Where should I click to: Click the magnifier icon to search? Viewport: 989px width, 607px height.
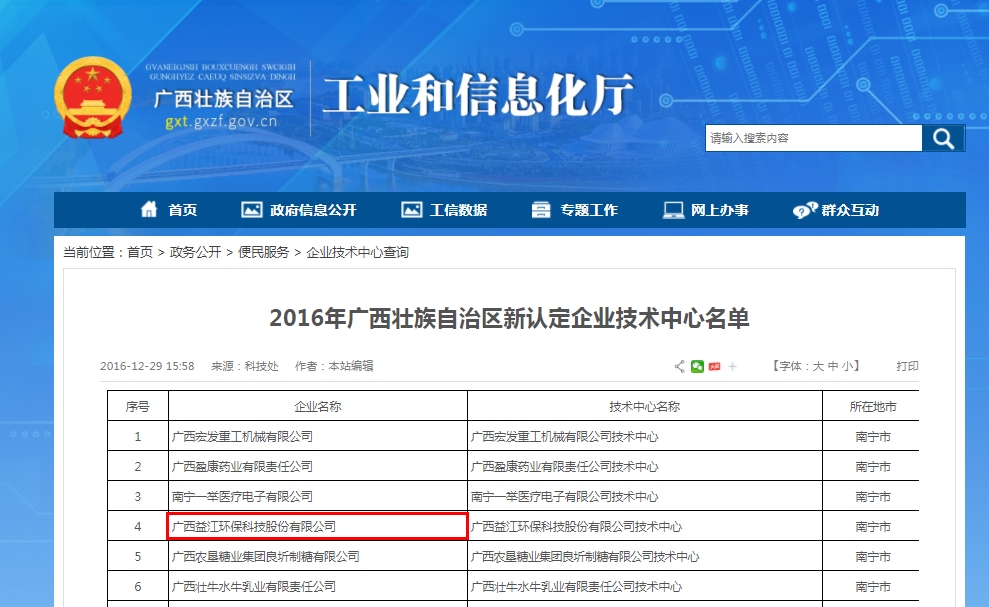[942, 138]
